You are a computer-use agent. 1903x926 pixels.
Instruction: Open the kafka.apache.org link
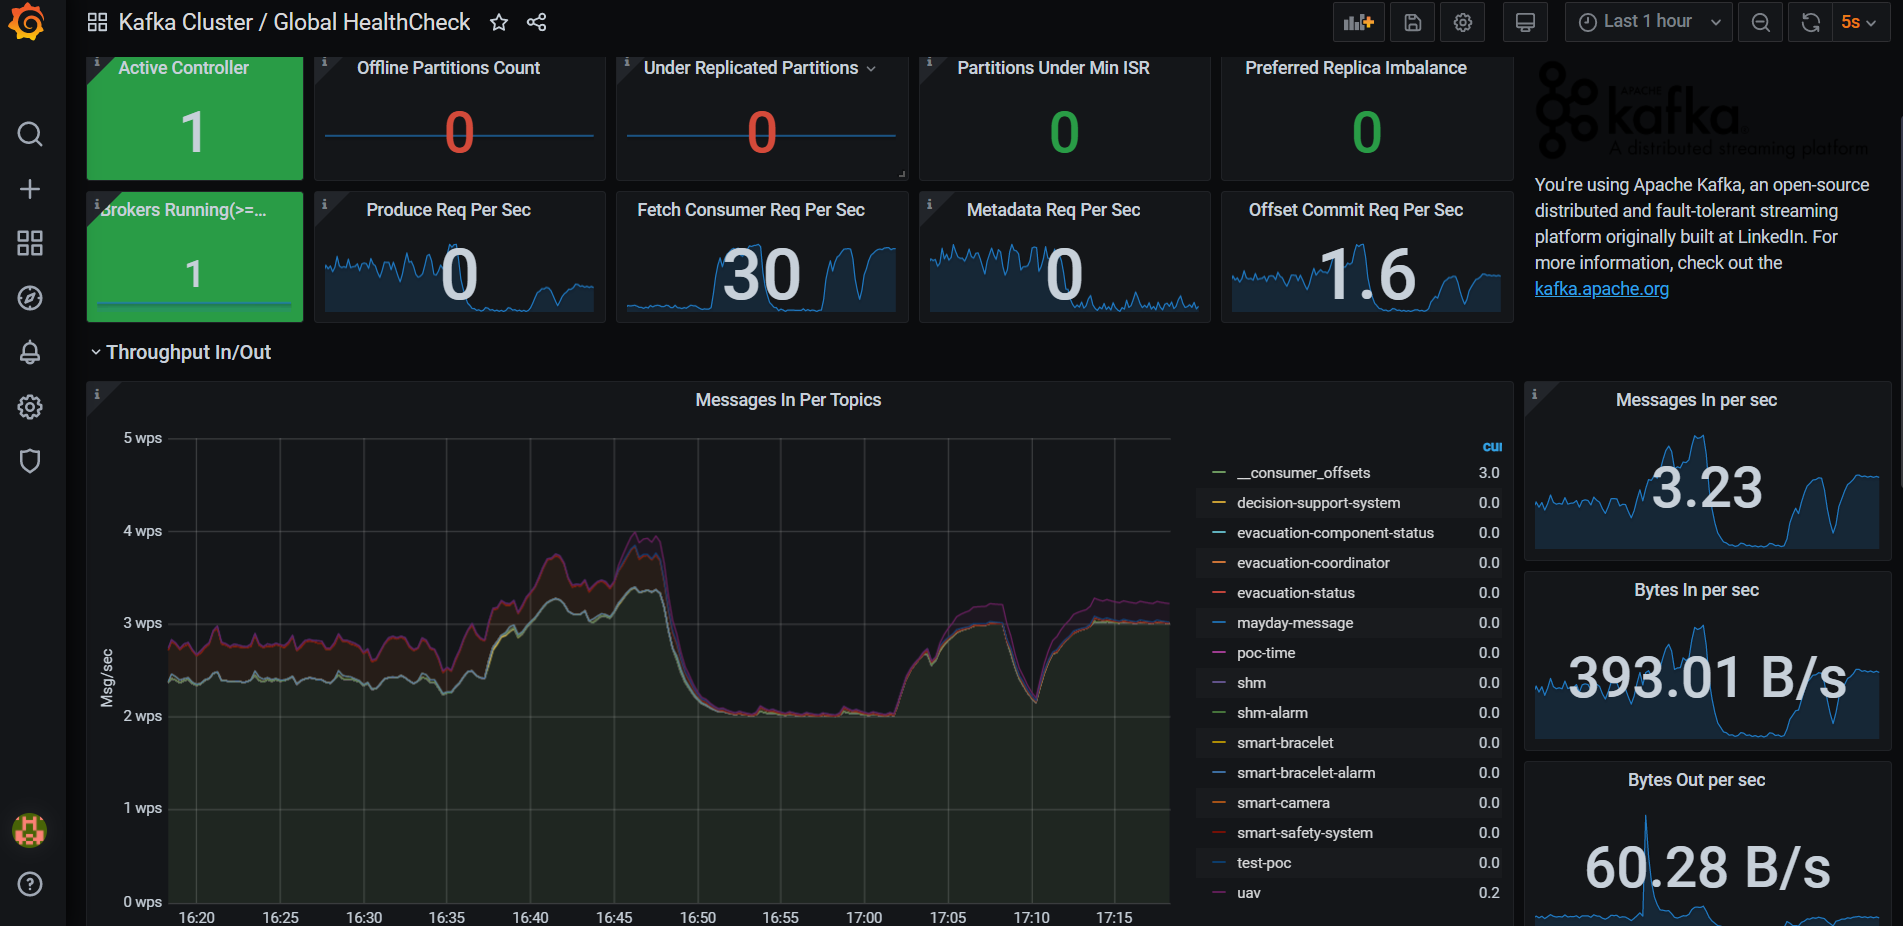tap(1601, 289)
